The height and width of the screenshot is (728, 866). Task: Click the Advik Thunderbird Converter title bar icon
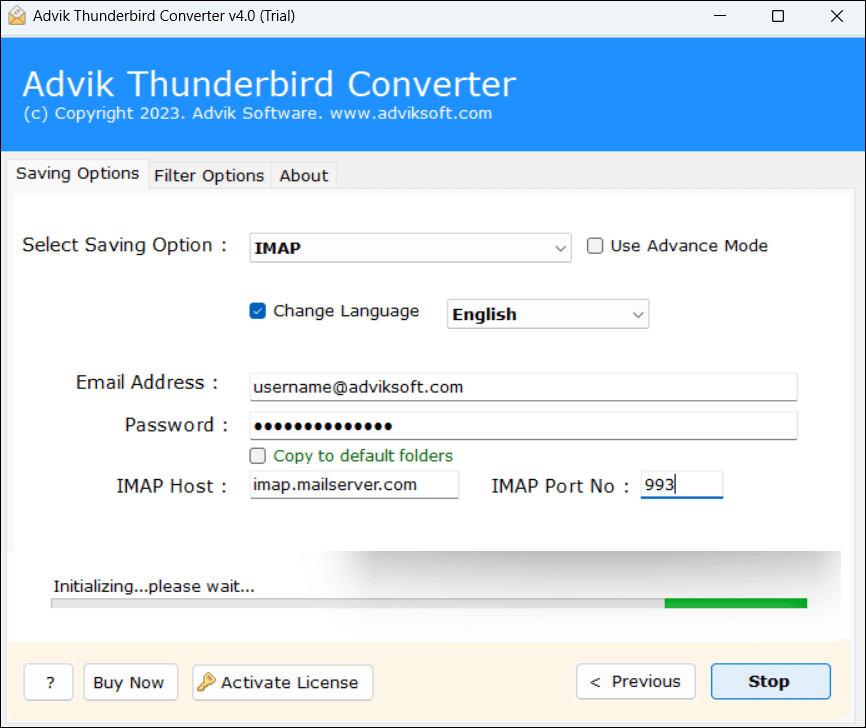(16, 16)
